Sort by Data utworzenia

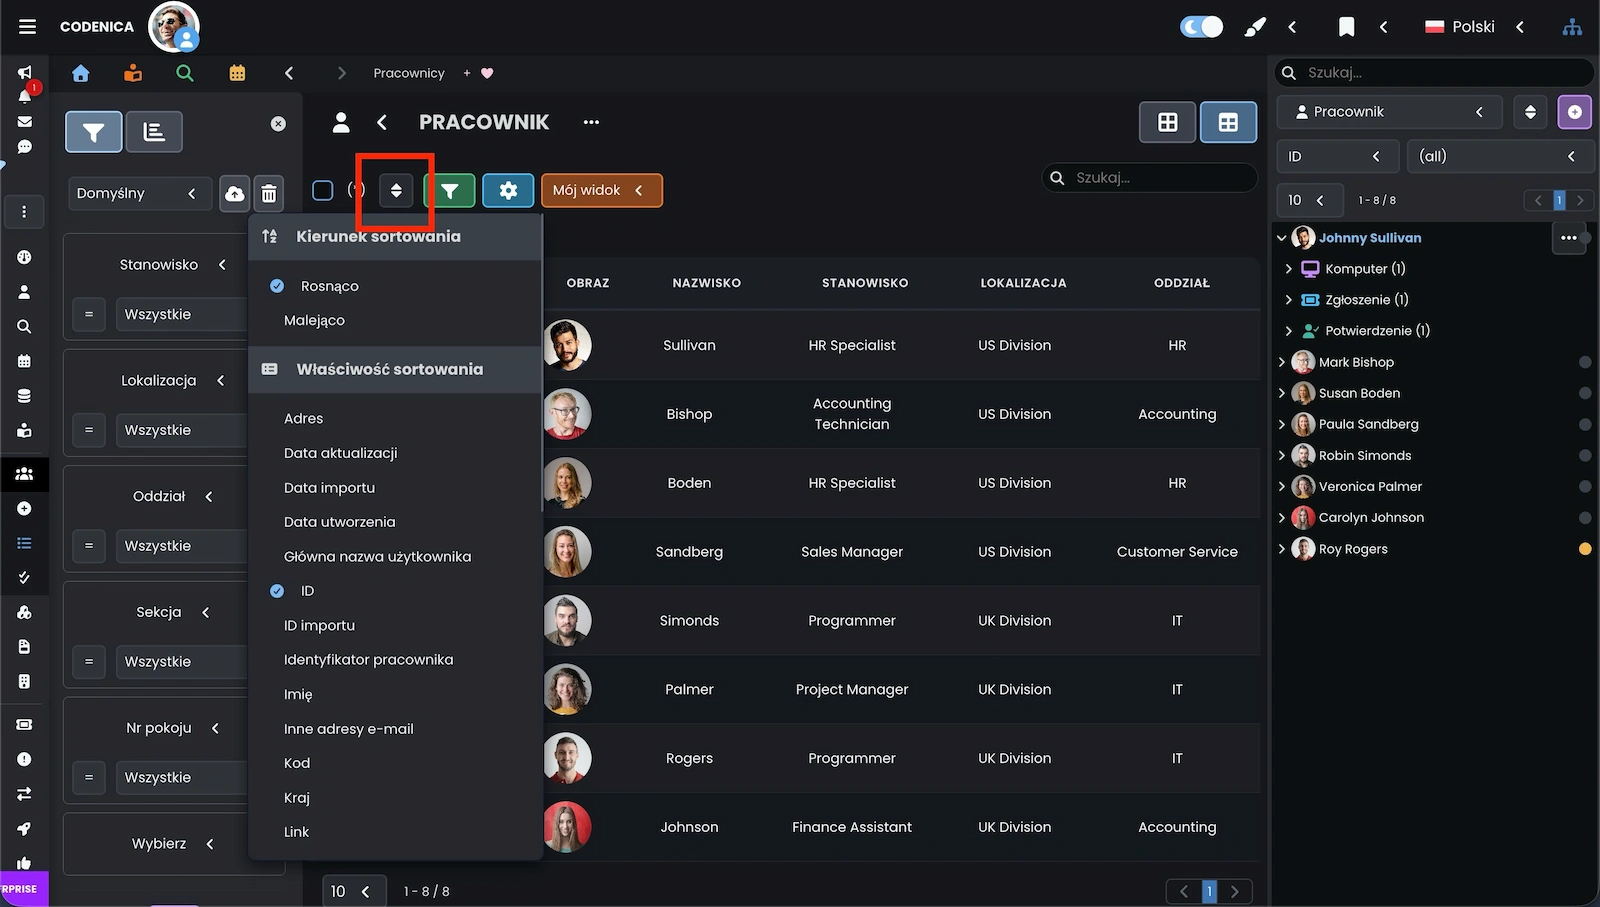[339, 522]
